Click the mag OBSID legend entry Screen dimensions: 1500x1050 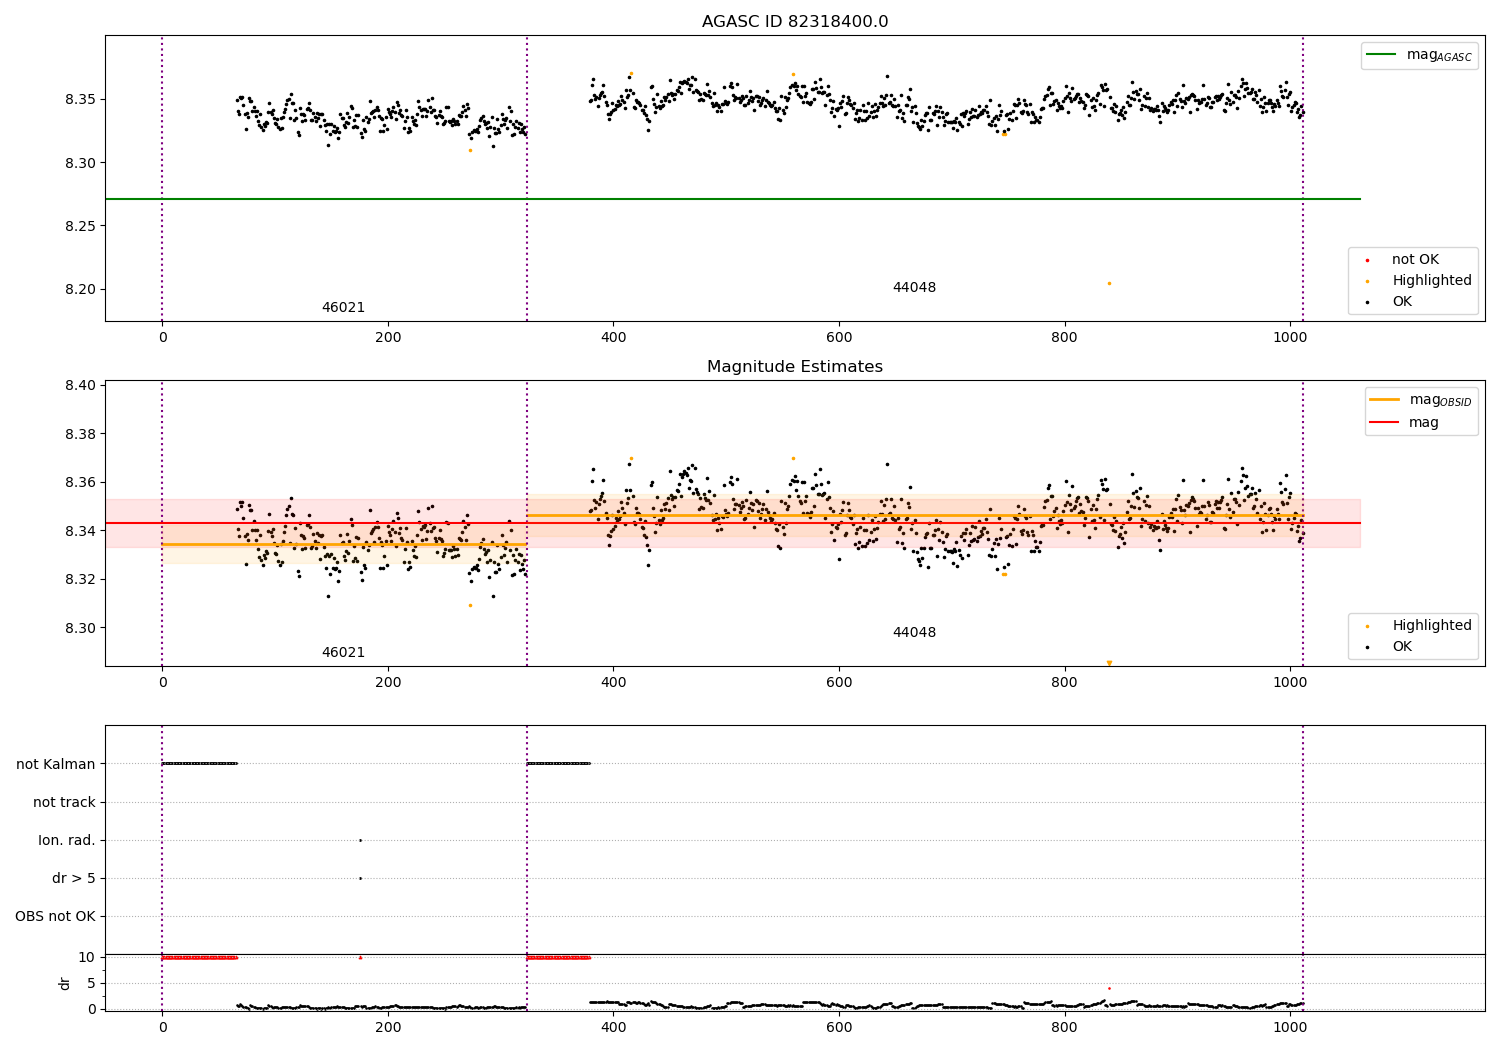click(x=1421, y=400)
